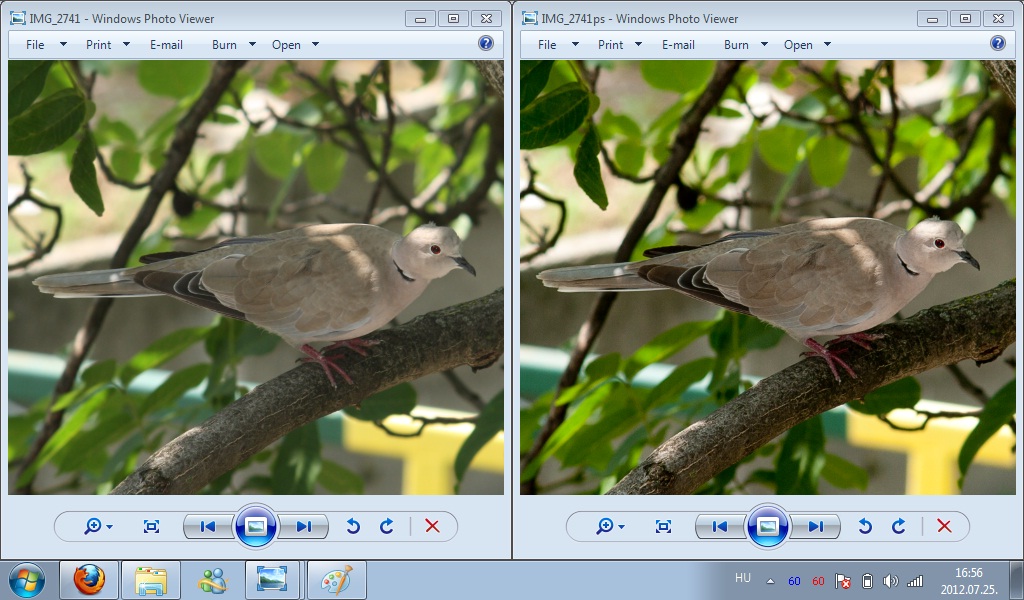1024x600 pixels.
Task: Expand Print dropdown arrow in IMG_2741ps window
Action: point(639,44)
